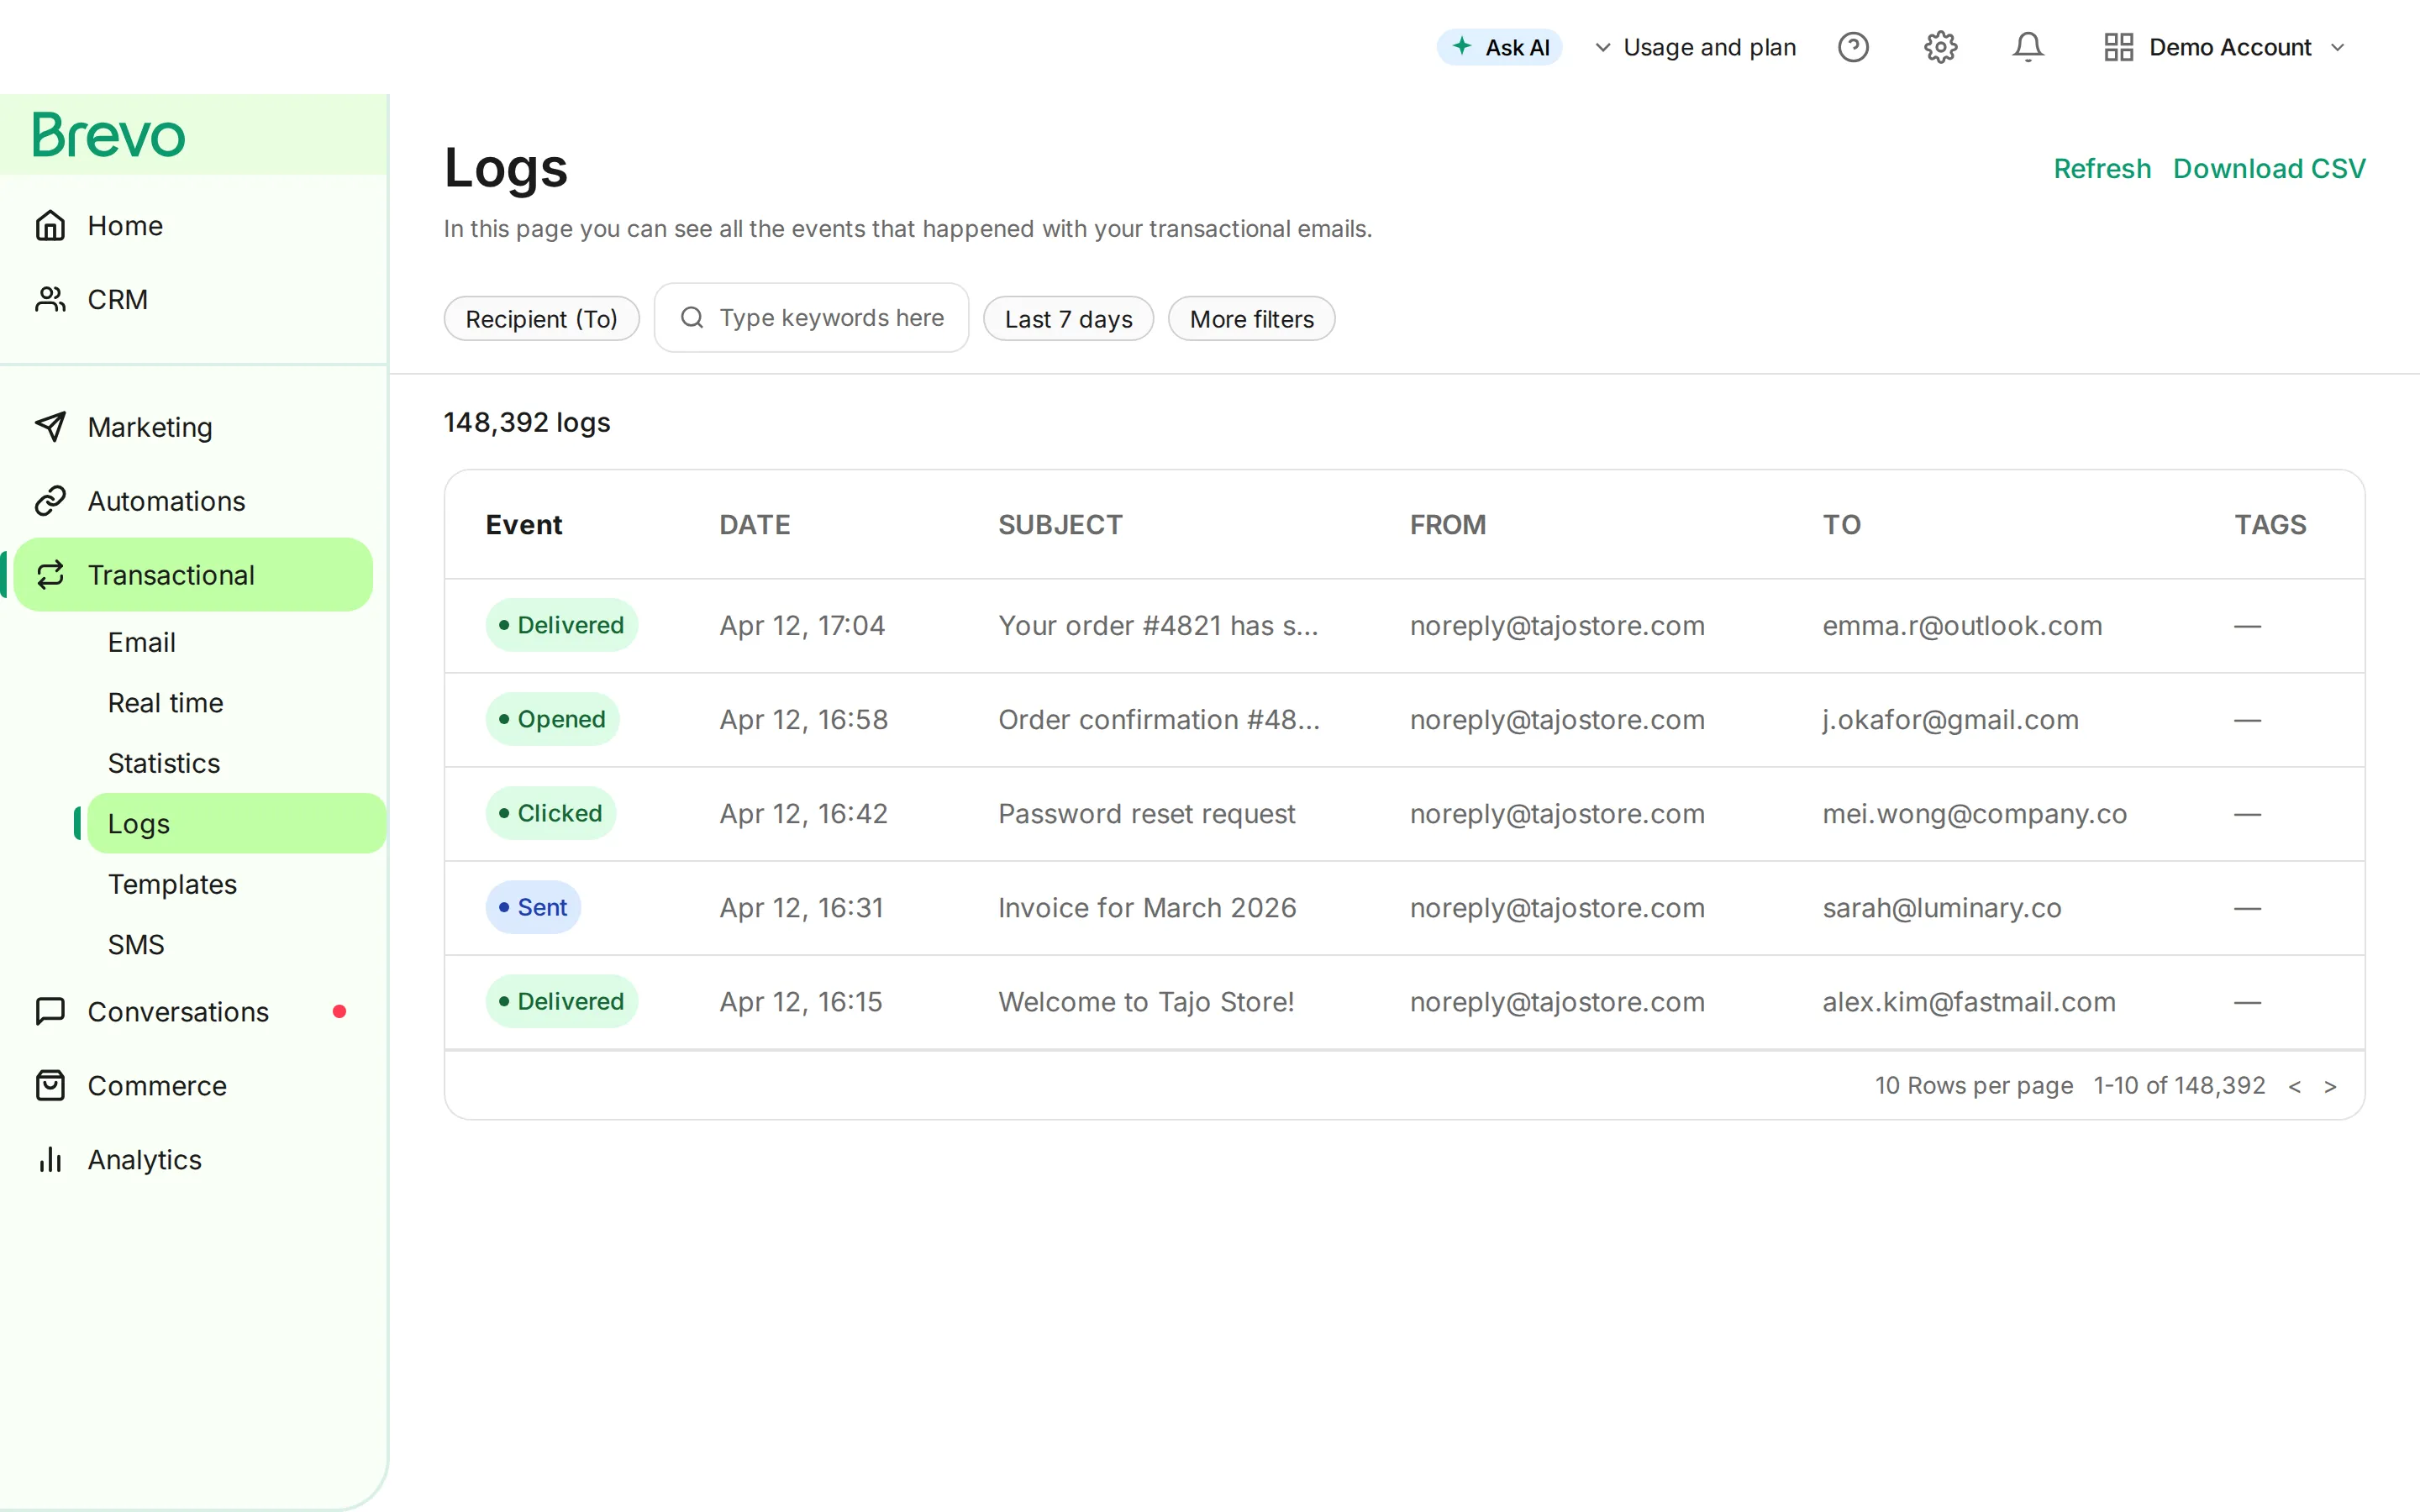This screenshot has width=2420, height=1512.
Task: Go to next page of logs
Action: pos(2330,1086)
